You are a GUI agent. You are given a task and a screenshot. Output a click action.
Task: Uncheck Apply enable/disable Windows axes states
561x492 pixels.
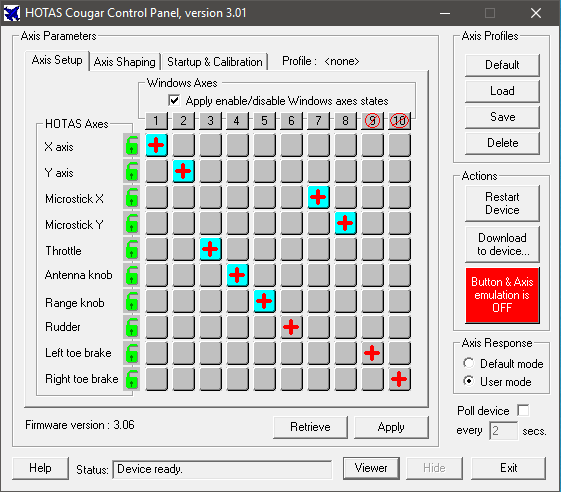(x=174, y=100)
